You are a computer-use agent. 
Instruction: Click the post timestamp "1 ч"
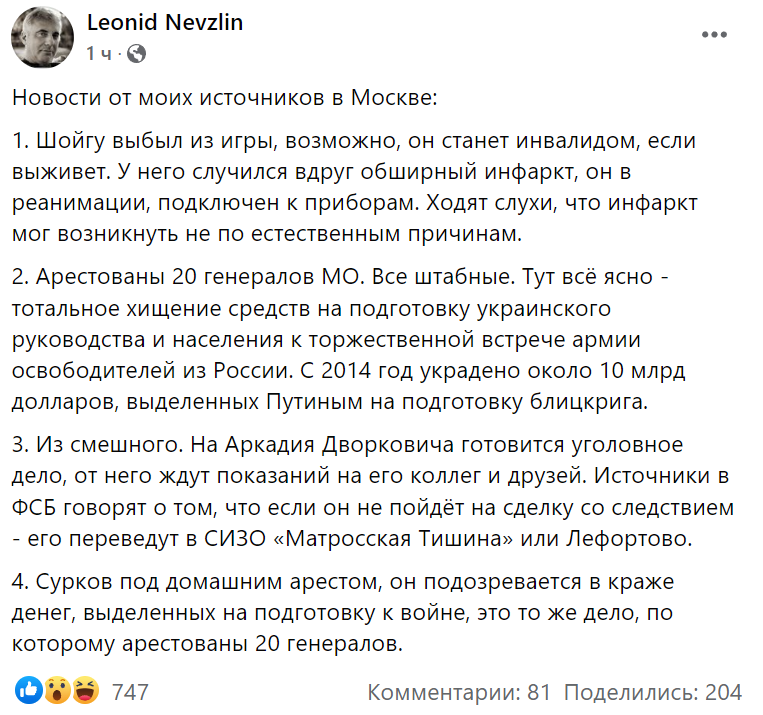coord(100,53)
